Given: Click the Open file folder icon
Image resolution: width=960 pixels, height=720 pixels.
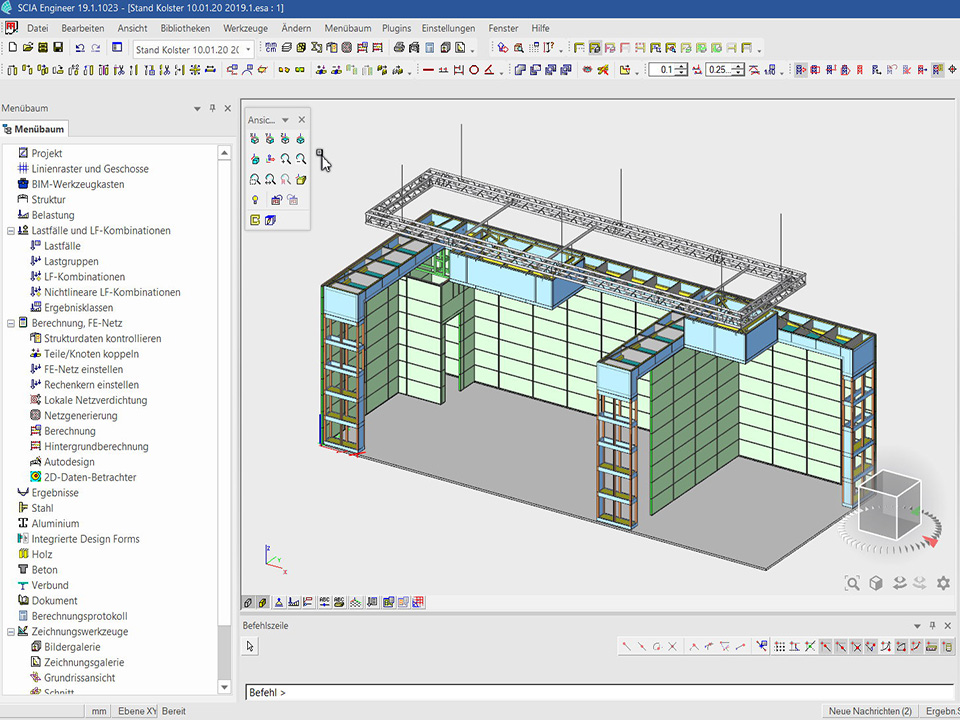Looking at the screenshot, I should coord(26,48).
